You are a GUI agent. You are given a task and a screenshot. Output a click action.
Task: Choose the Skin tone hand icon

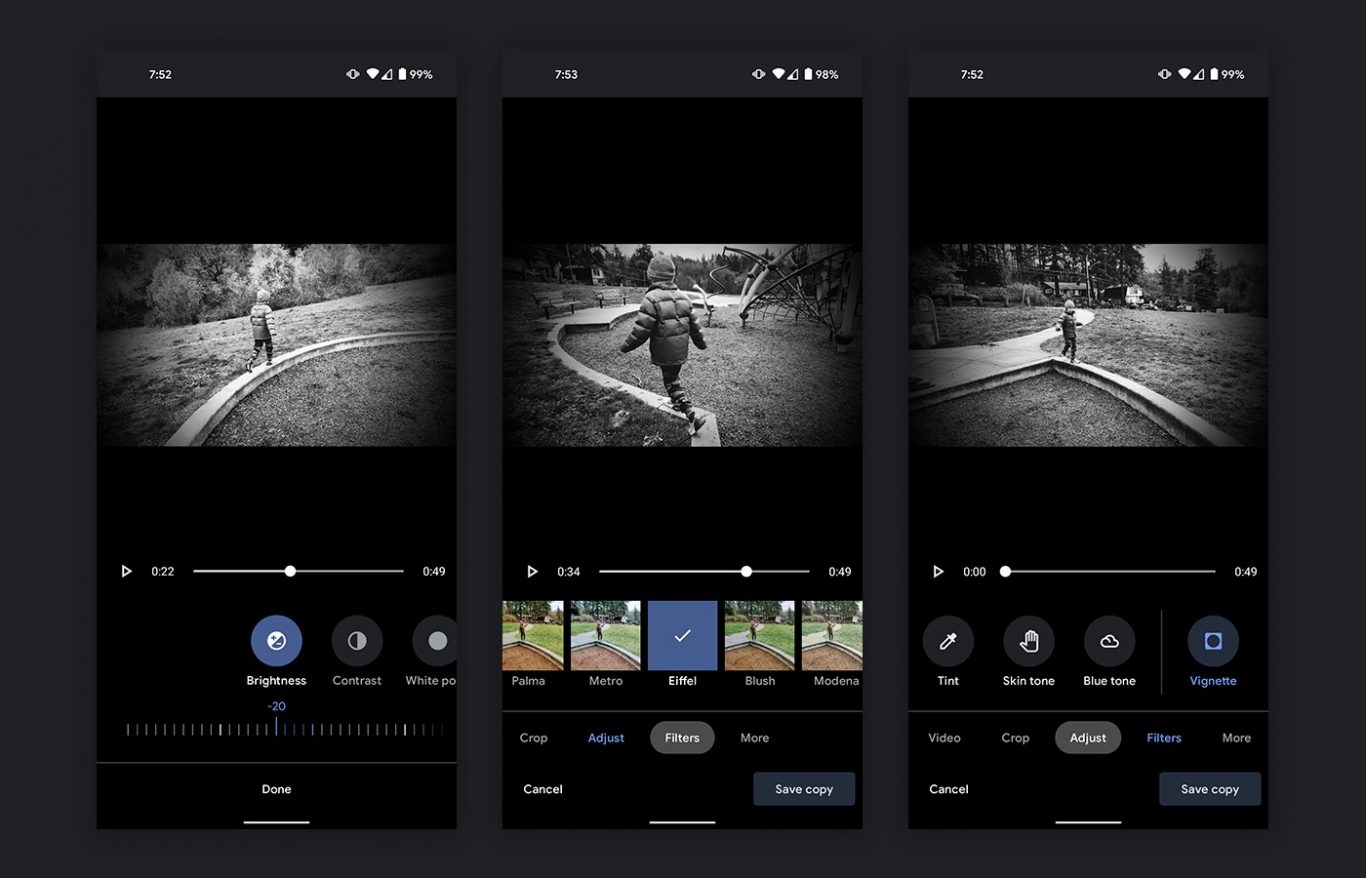tap(1029, 641)
